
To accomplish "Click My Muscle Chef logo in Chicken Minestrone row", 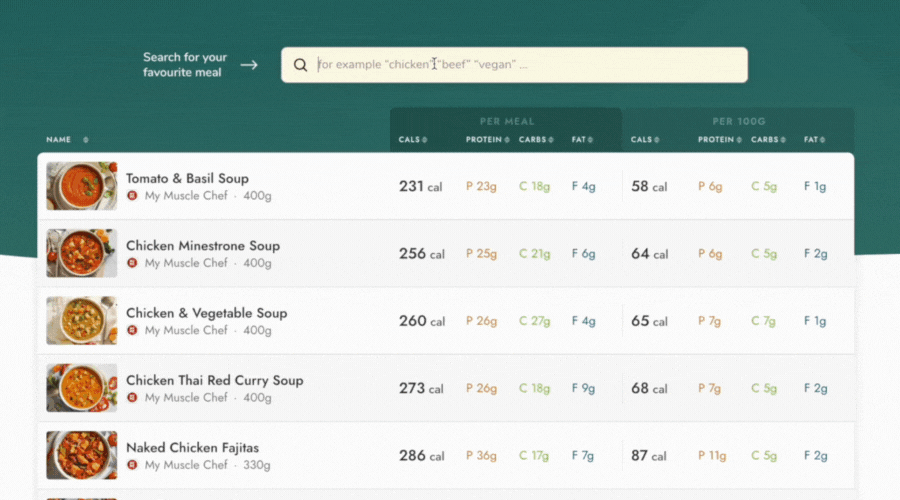I will point(132,263).
